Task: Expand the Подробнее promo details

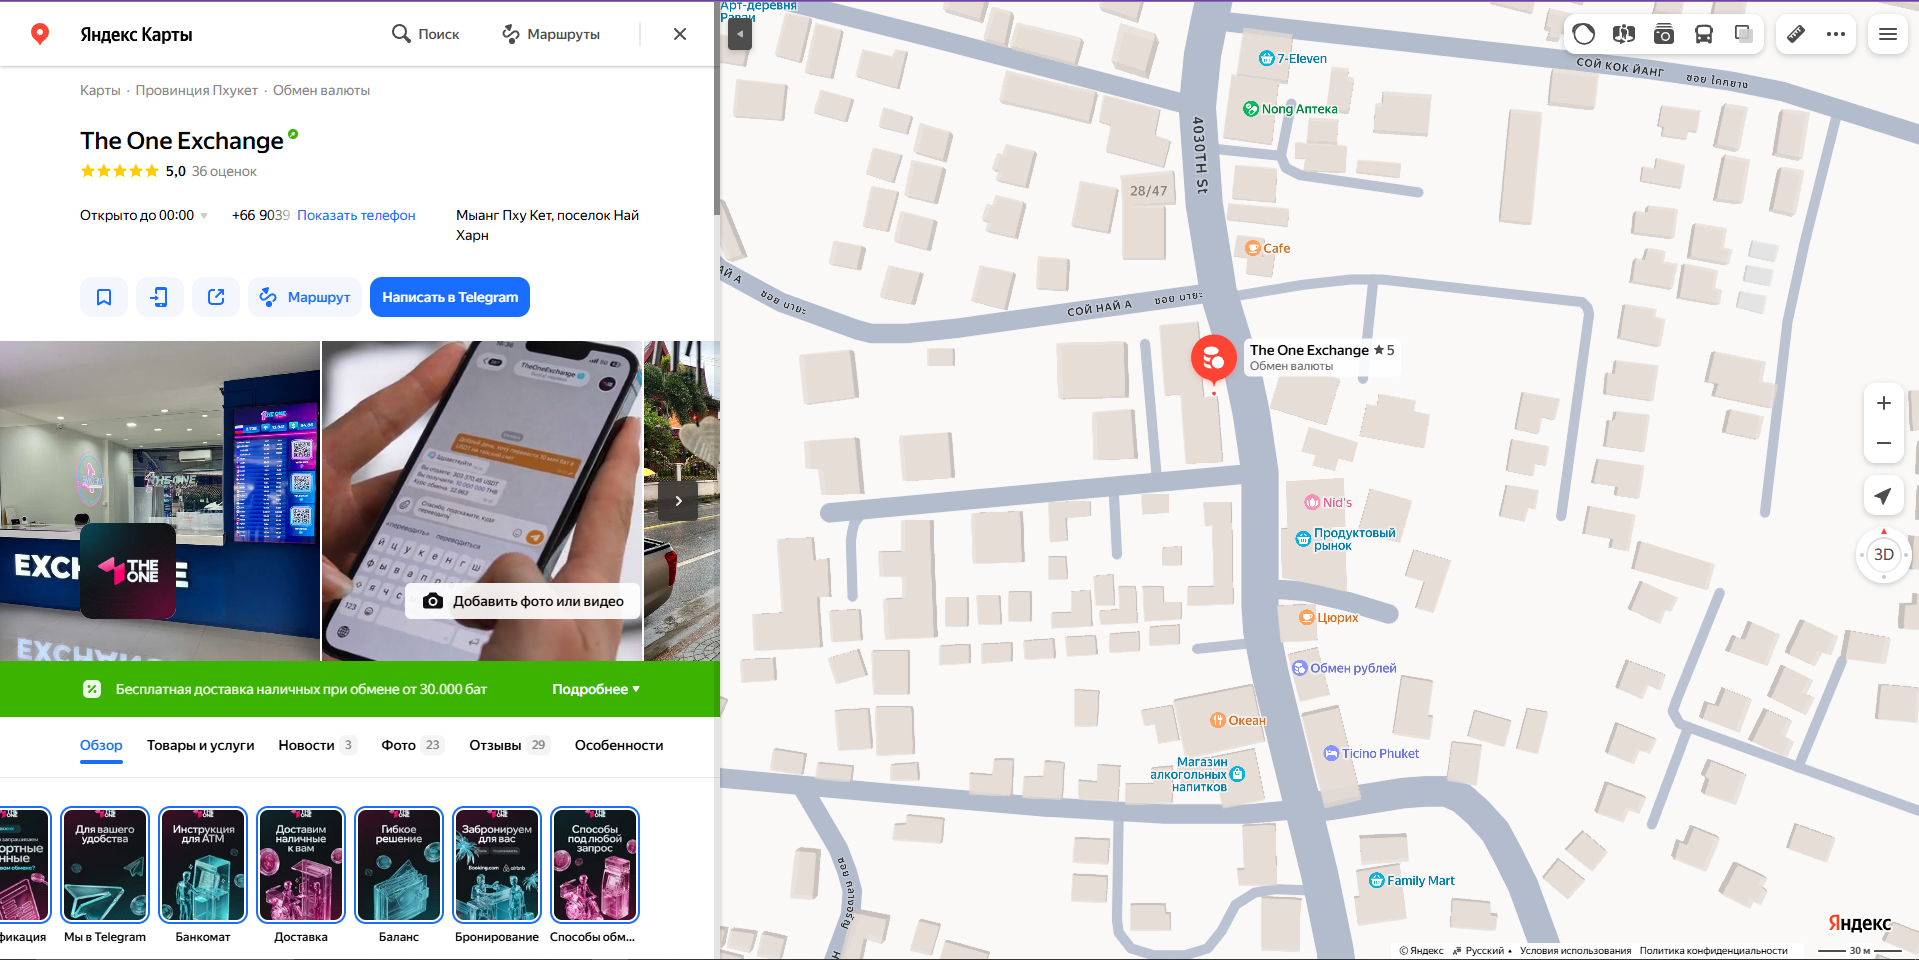Action: (596, 689)
